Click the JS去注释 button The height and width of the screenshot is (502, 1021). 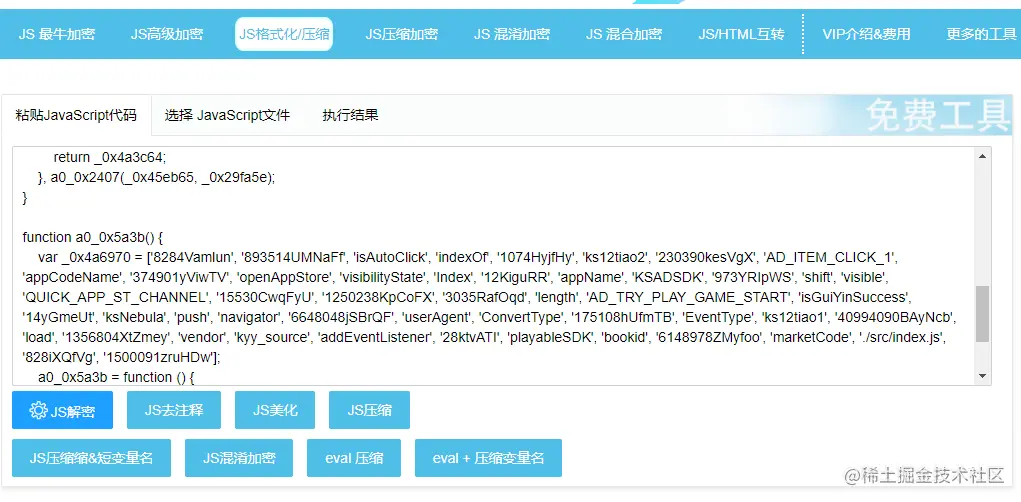174,410
